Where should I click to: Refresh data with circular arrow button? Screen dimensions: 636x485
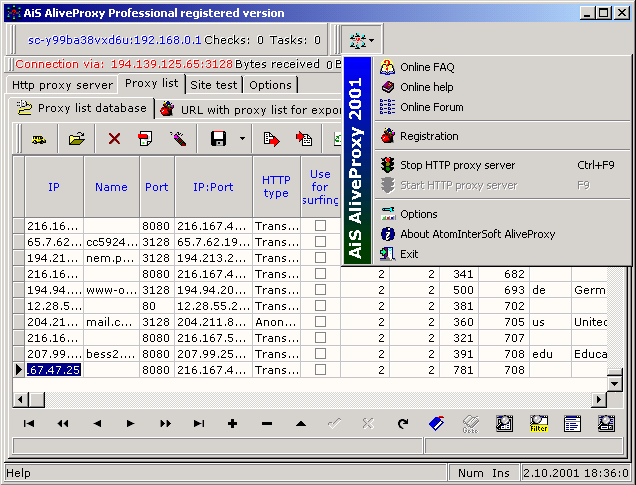pos(403,424)
